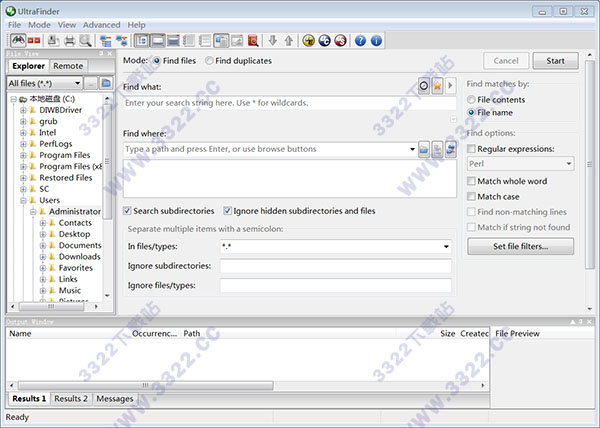
Task: Click the down arrow toolbar icon
Action: click(x=272, y=41)
